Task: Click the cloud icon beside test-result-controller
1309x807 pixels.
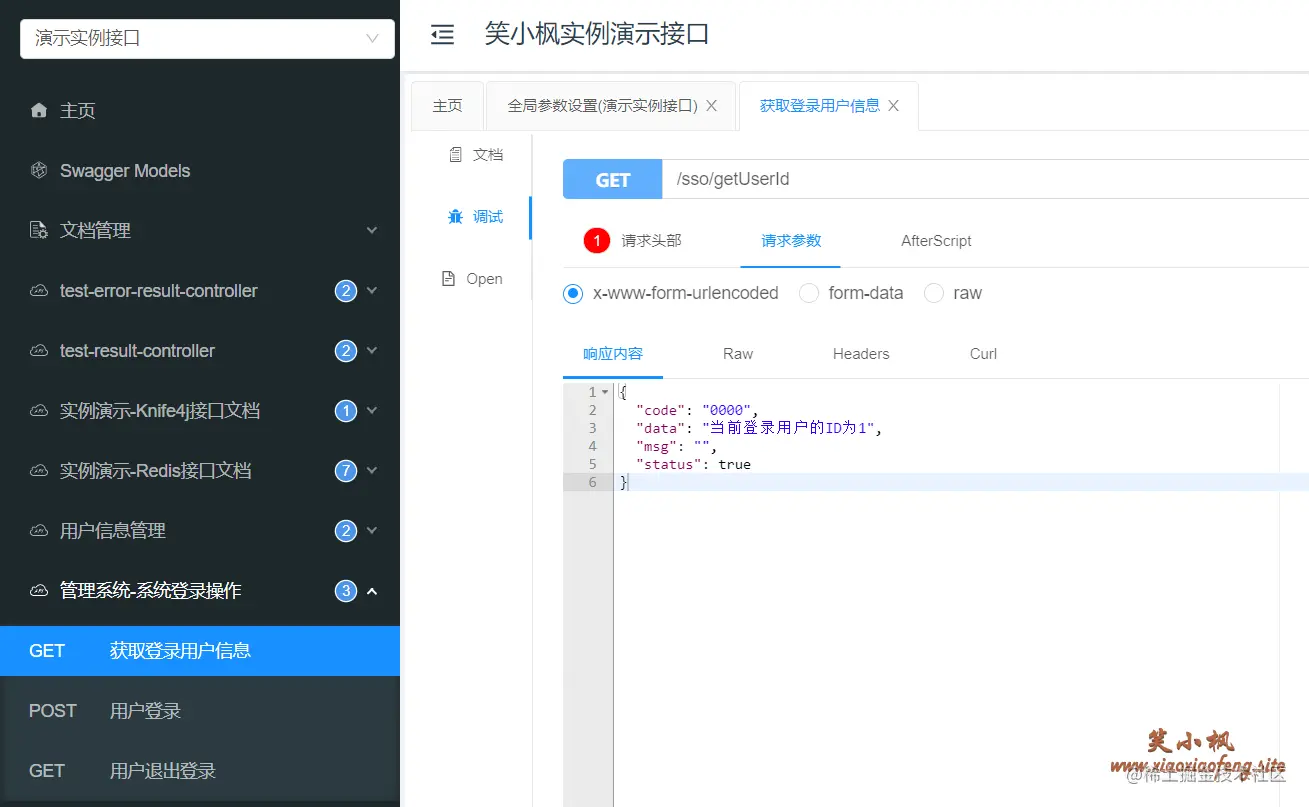Action: coord(39,351)
